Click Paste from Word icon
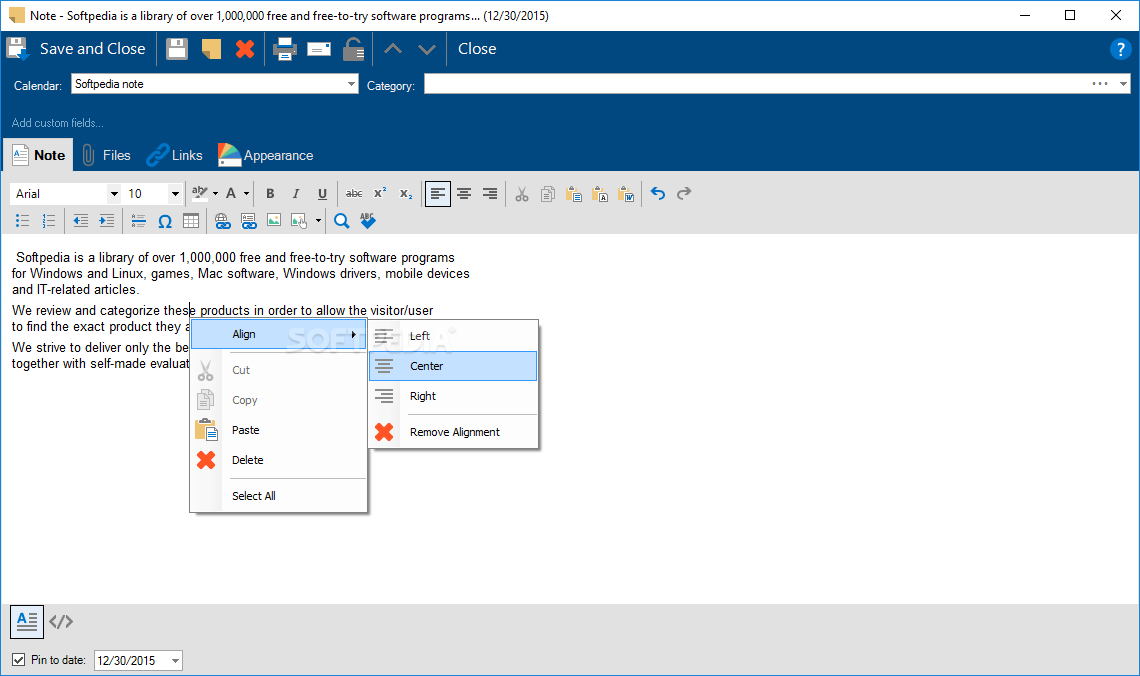 tap(626, 193)
